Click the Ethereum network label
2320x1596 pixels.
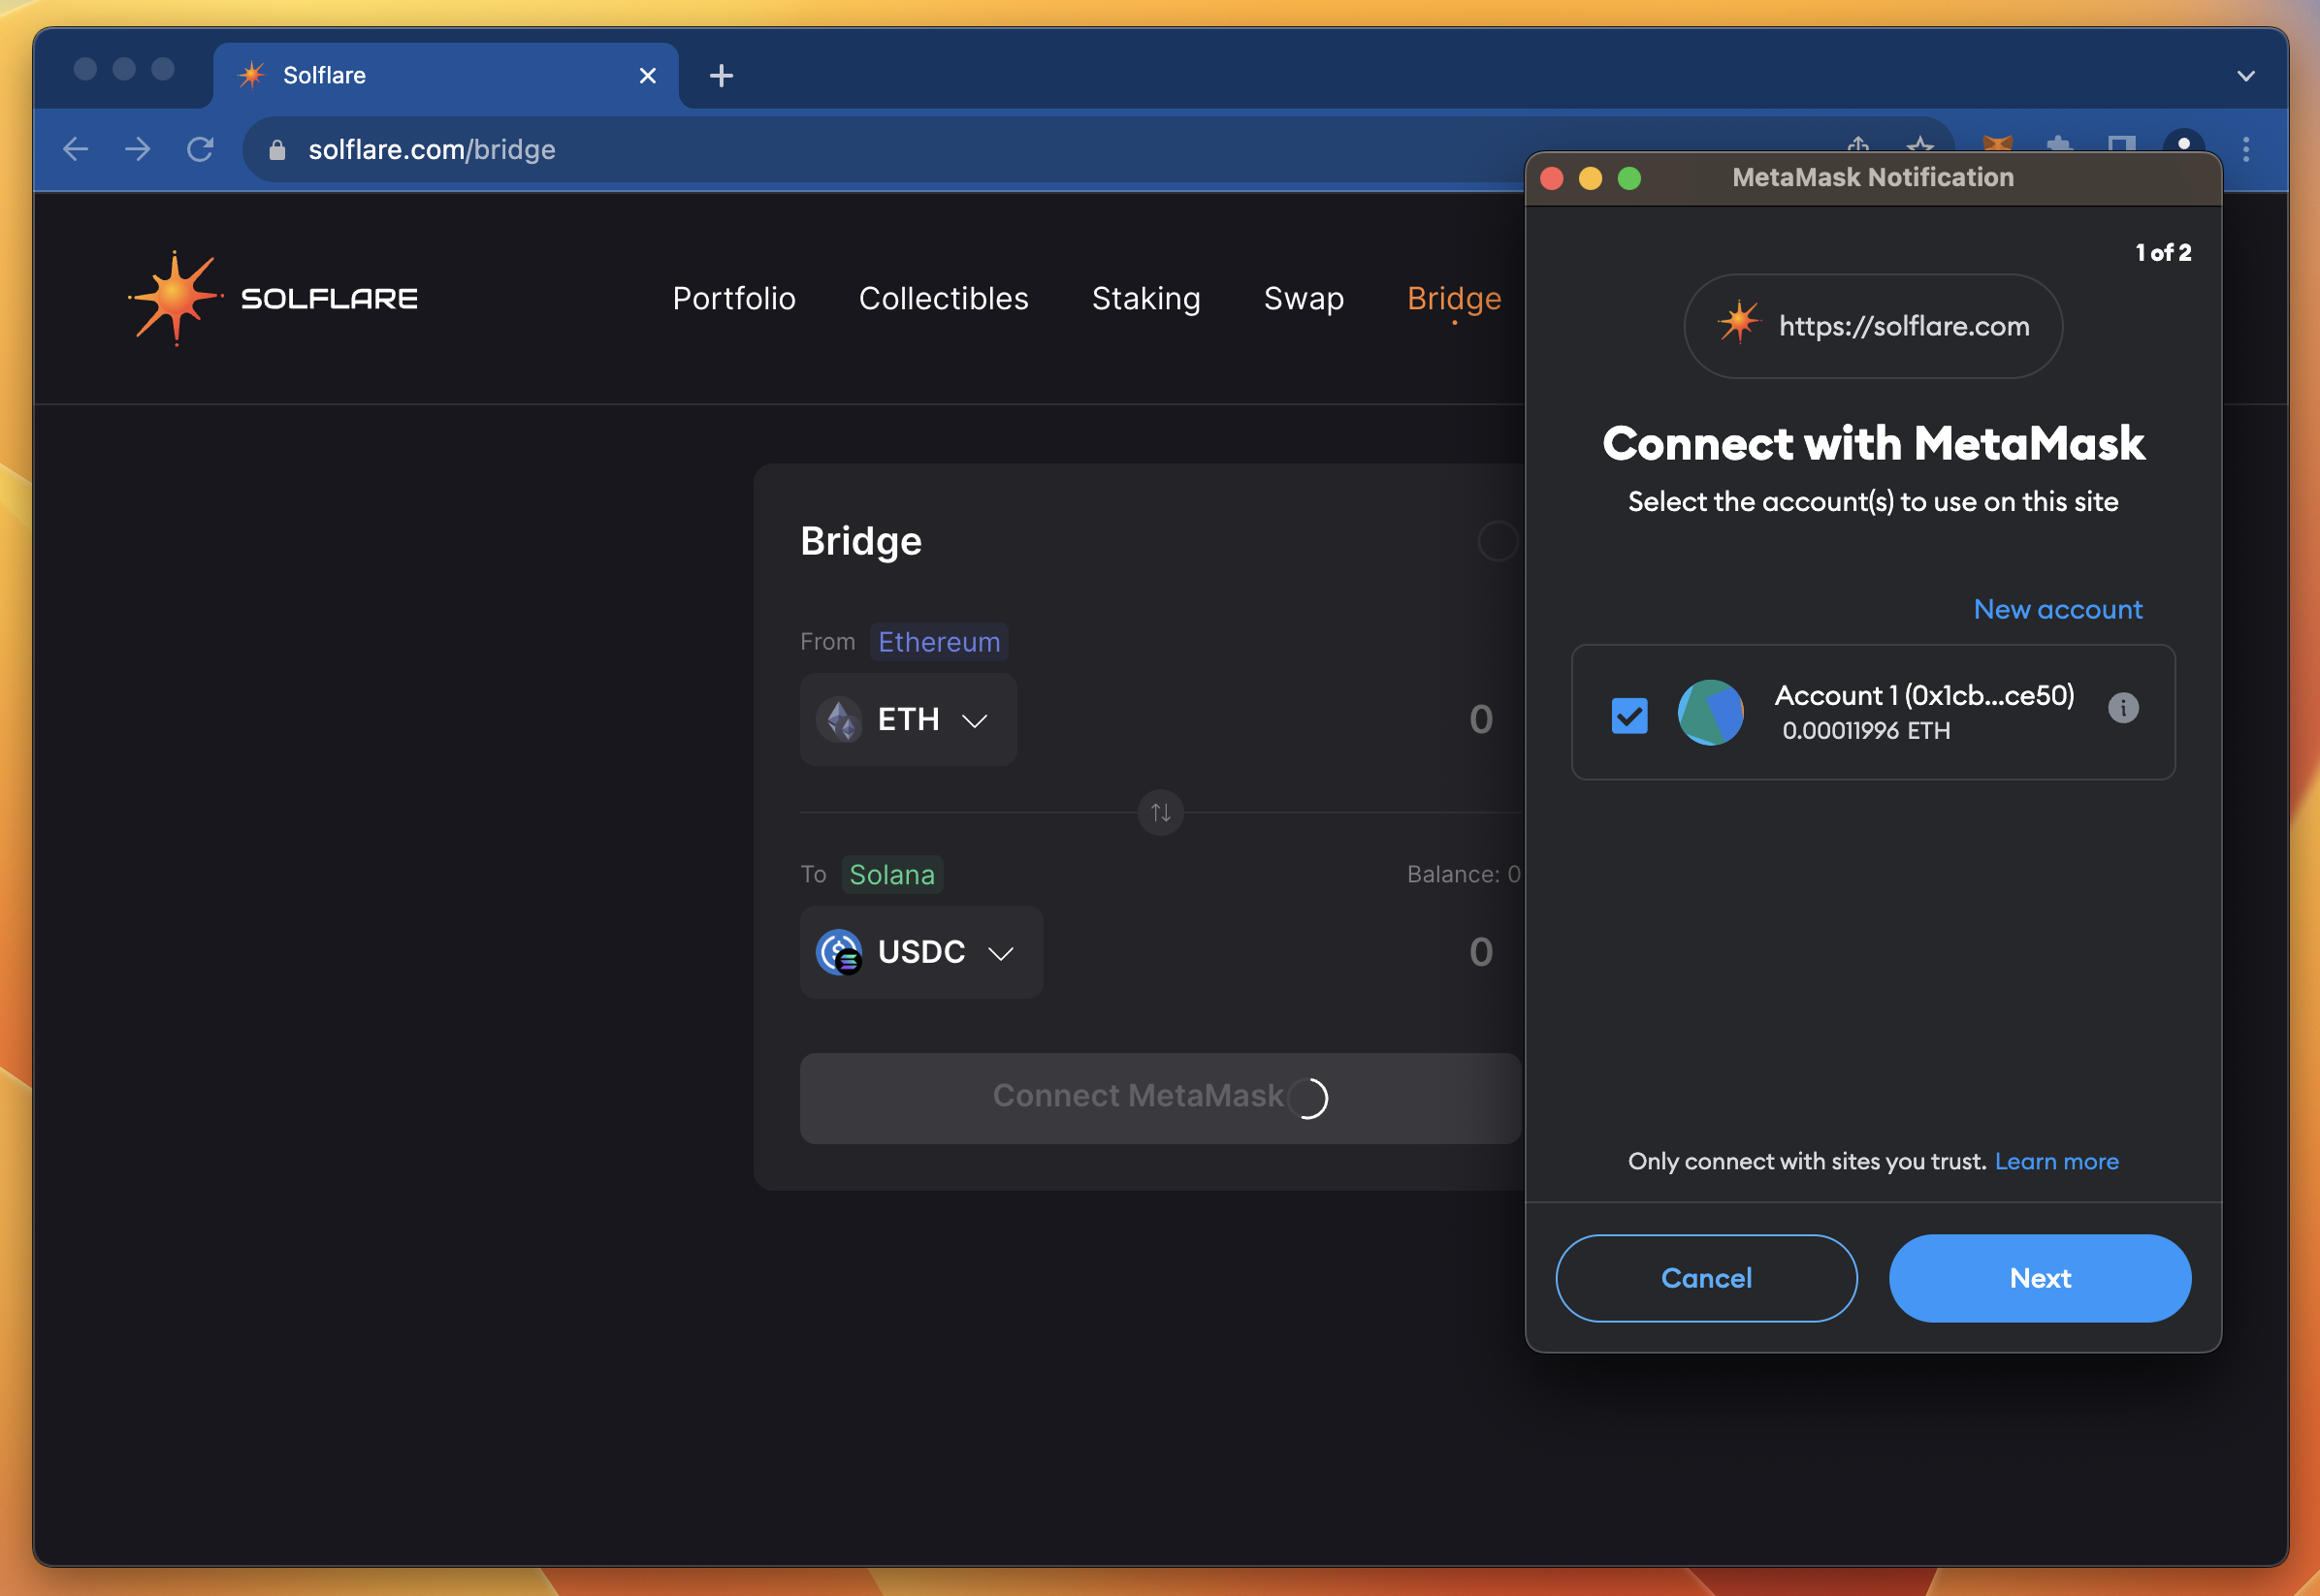coord(939,641)
